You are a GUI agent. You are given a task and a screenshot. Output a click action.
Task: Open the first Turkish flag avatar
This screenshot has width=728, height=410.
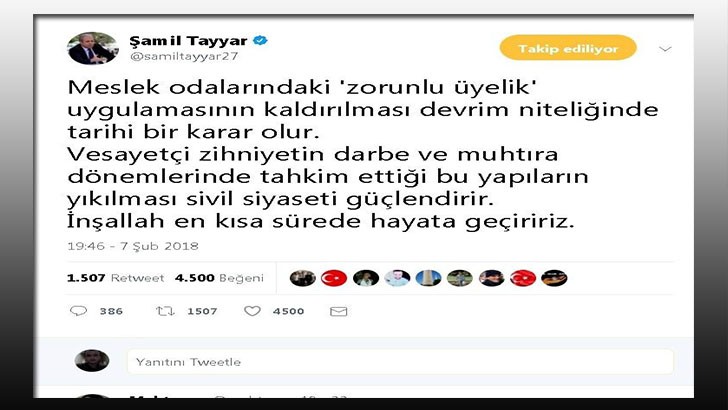tap(334, 278)
